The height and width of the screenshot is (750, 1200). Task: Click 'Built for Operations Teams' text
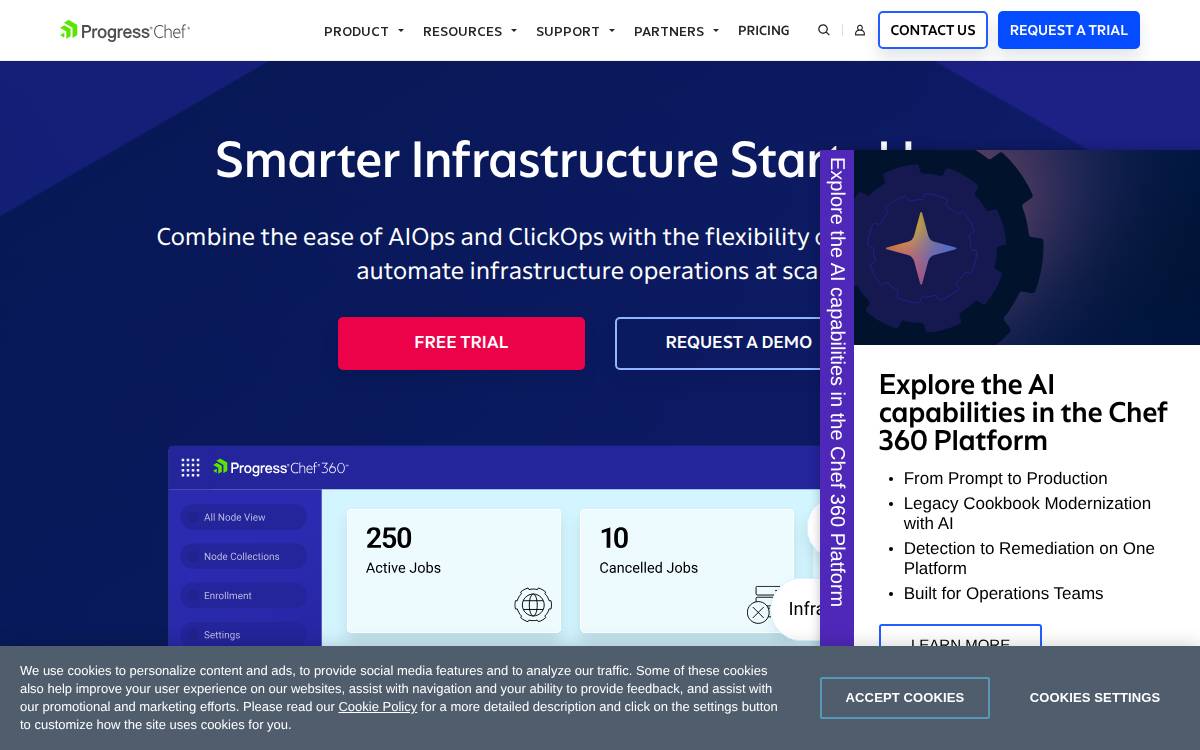pos(1003,594)
